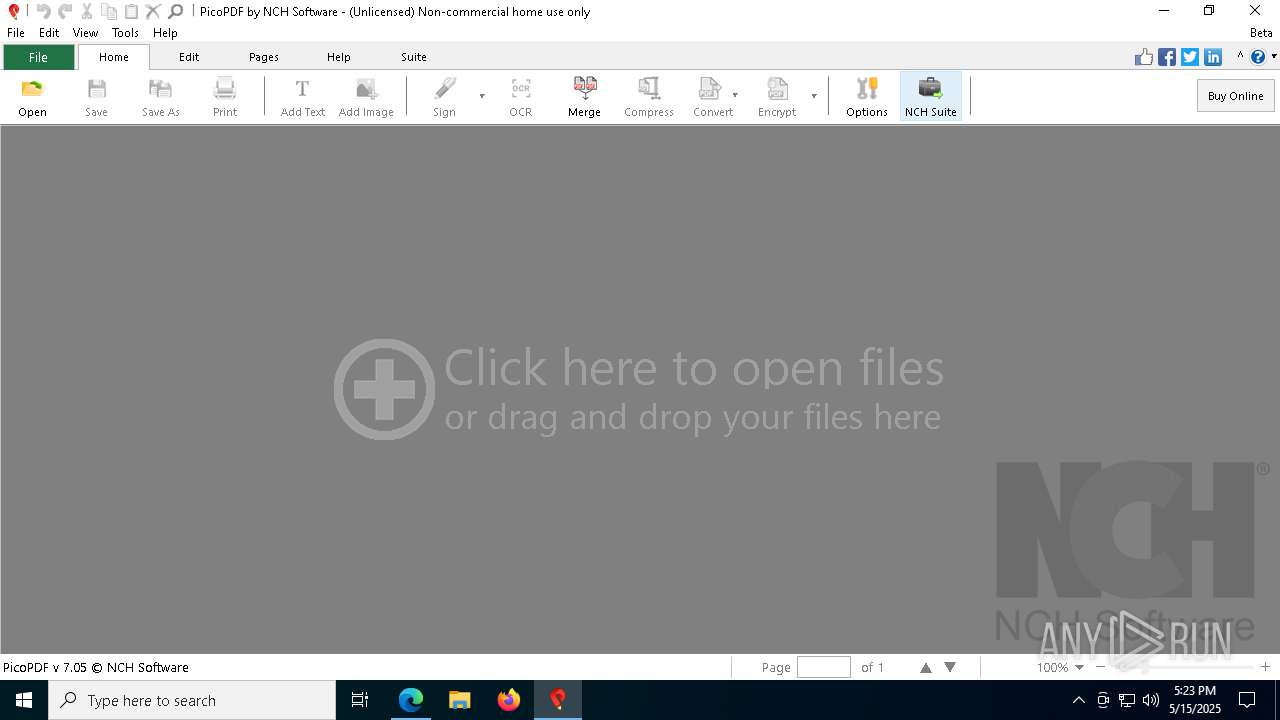The image size is (1280, 720).
Task: Click the page number input field
Action: 824,667
